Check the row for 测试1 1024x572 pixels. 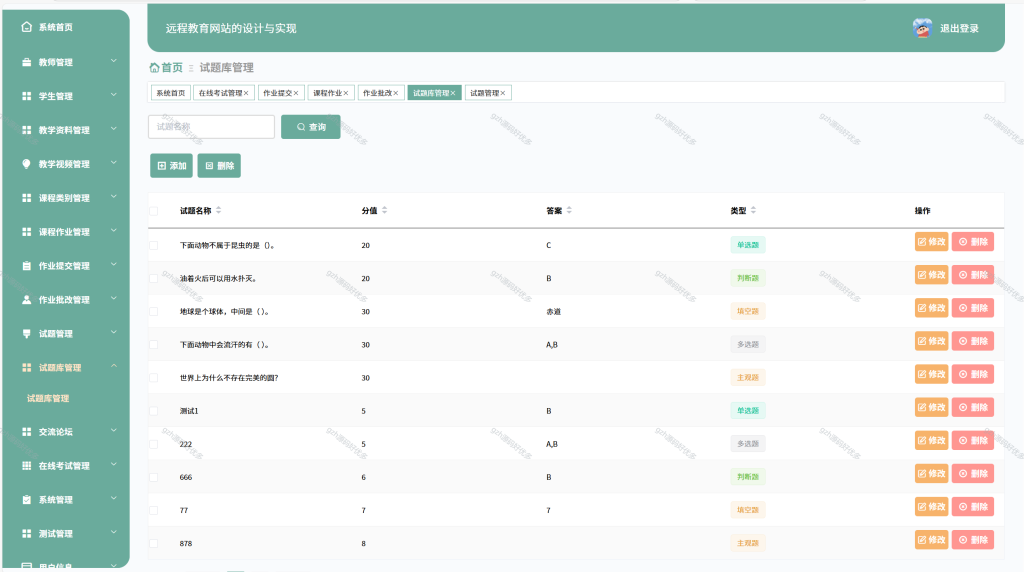(153, 411)
